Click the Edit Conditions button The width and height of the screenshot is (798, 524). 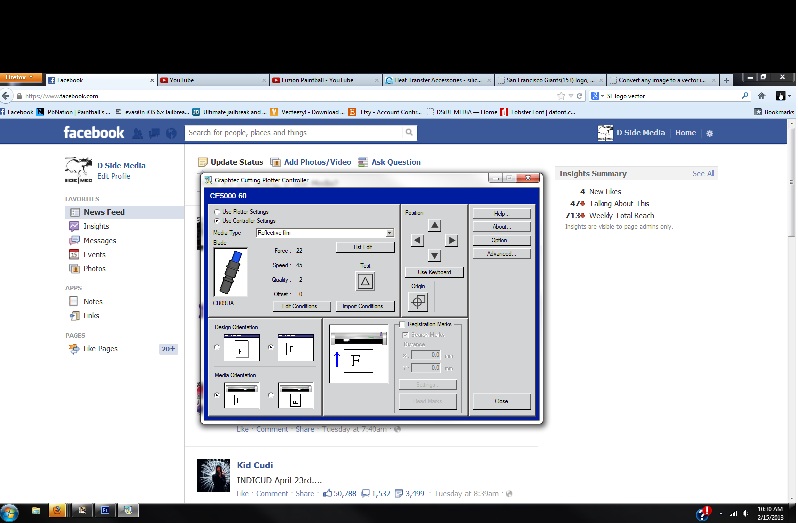tap(302, 306)
